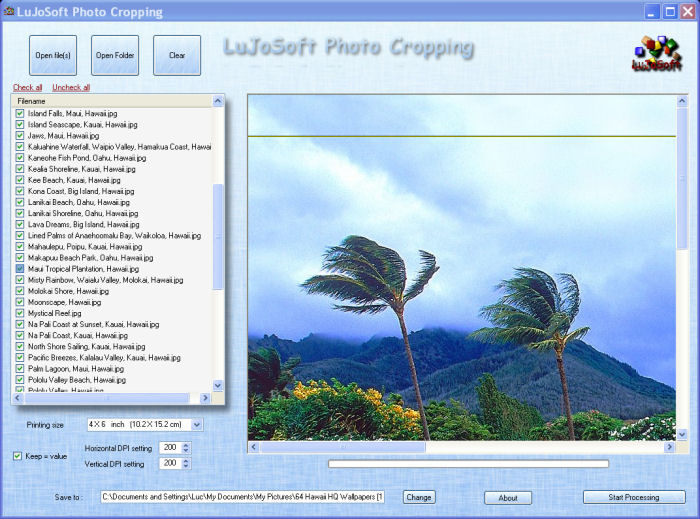Click the processing progress bar
Screen dimensions: 700x519
click(x=468, y=464)
